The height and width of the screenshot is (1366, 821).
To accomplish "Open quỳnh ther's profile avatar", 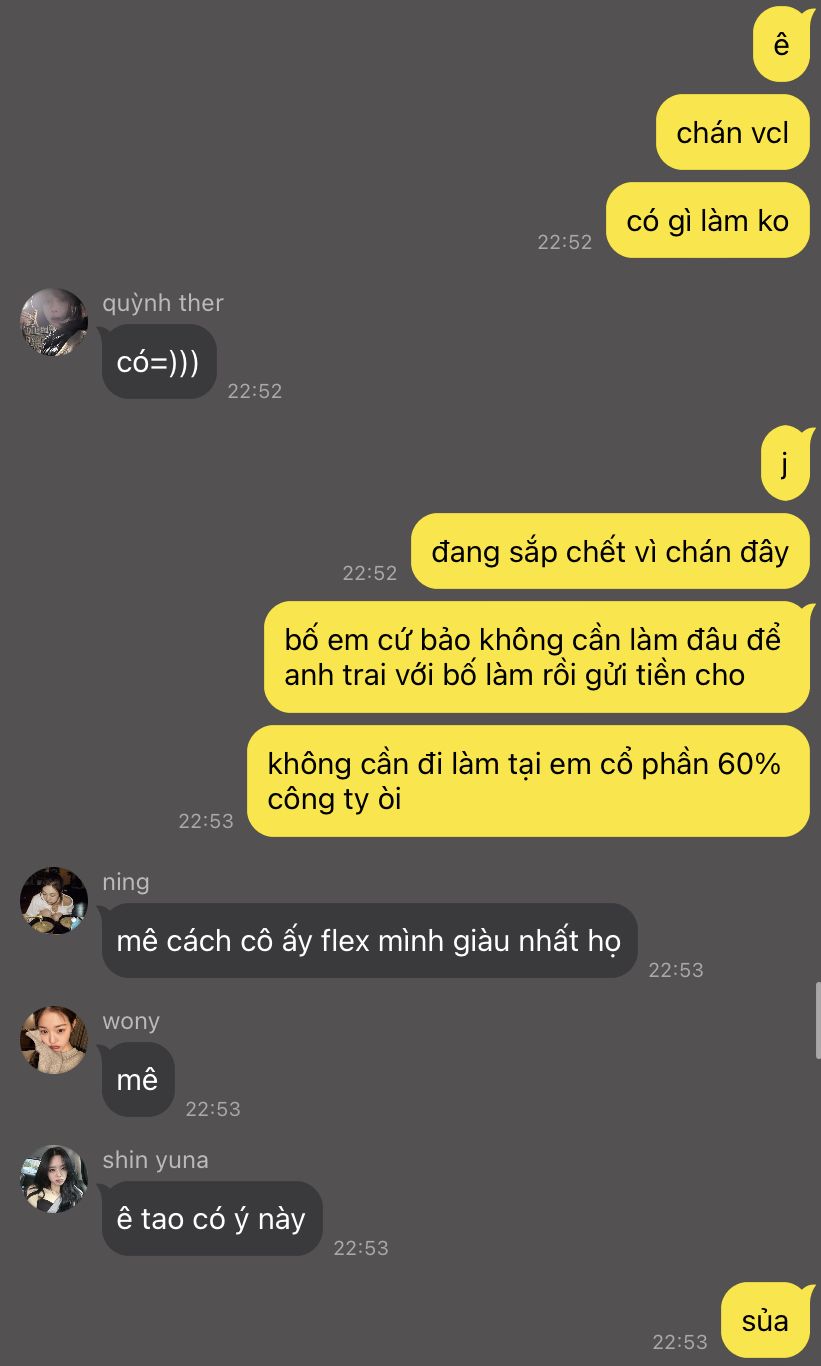I will coord(54,322).
